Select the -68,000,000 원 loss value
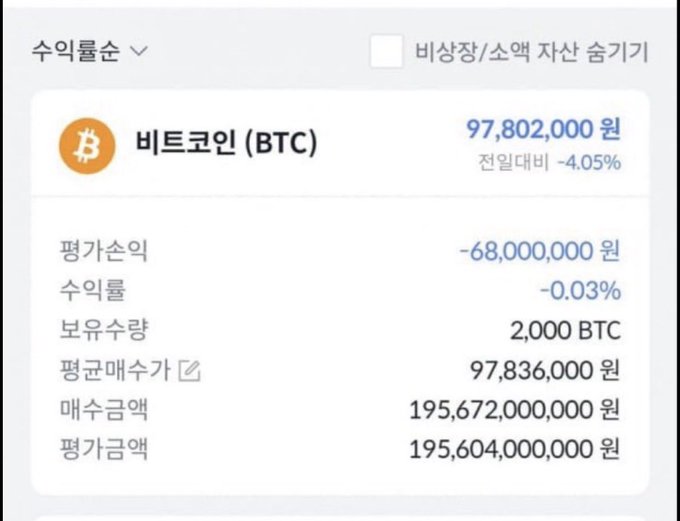680x521 pixels. (x=540, y=251)
